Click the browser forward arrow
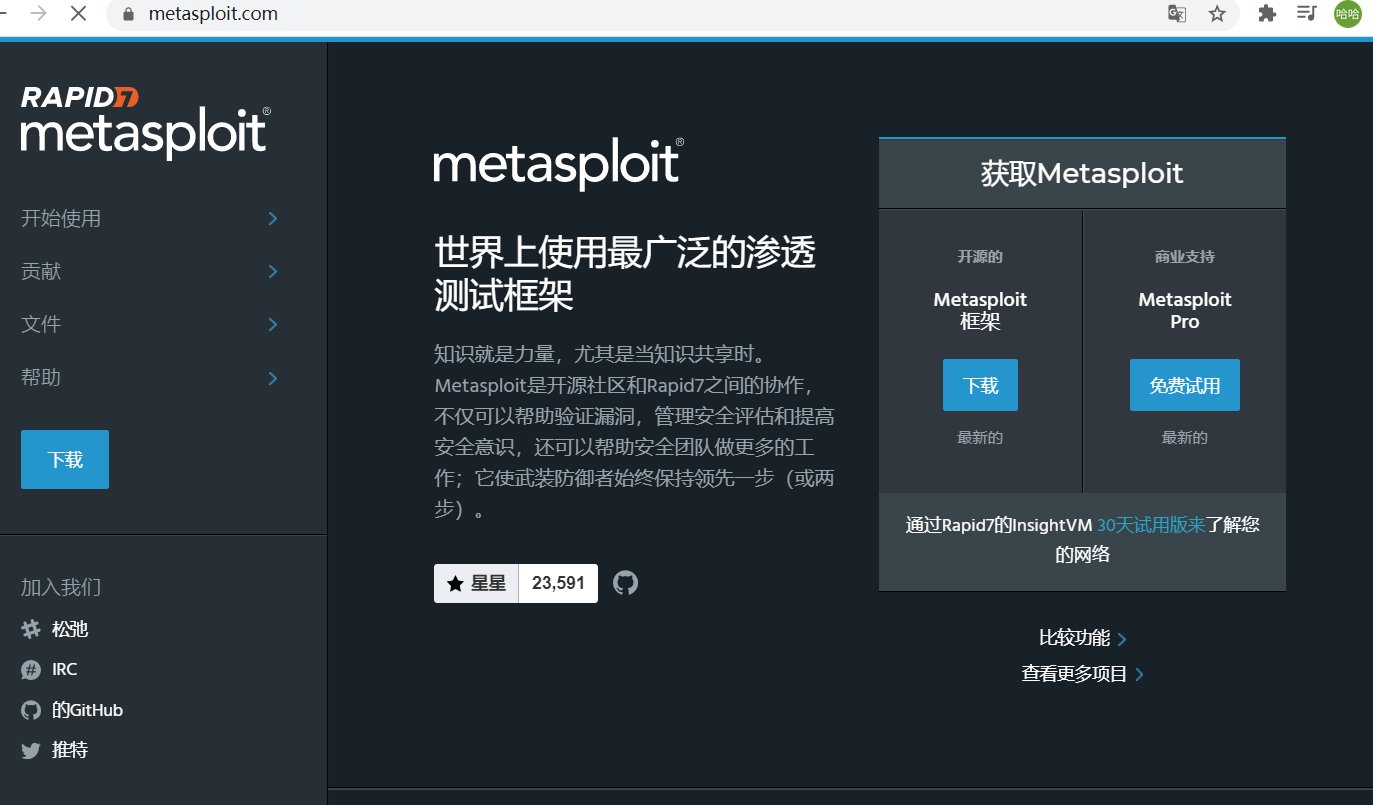The image size is (1373, 805). click(x=39, y=14)
